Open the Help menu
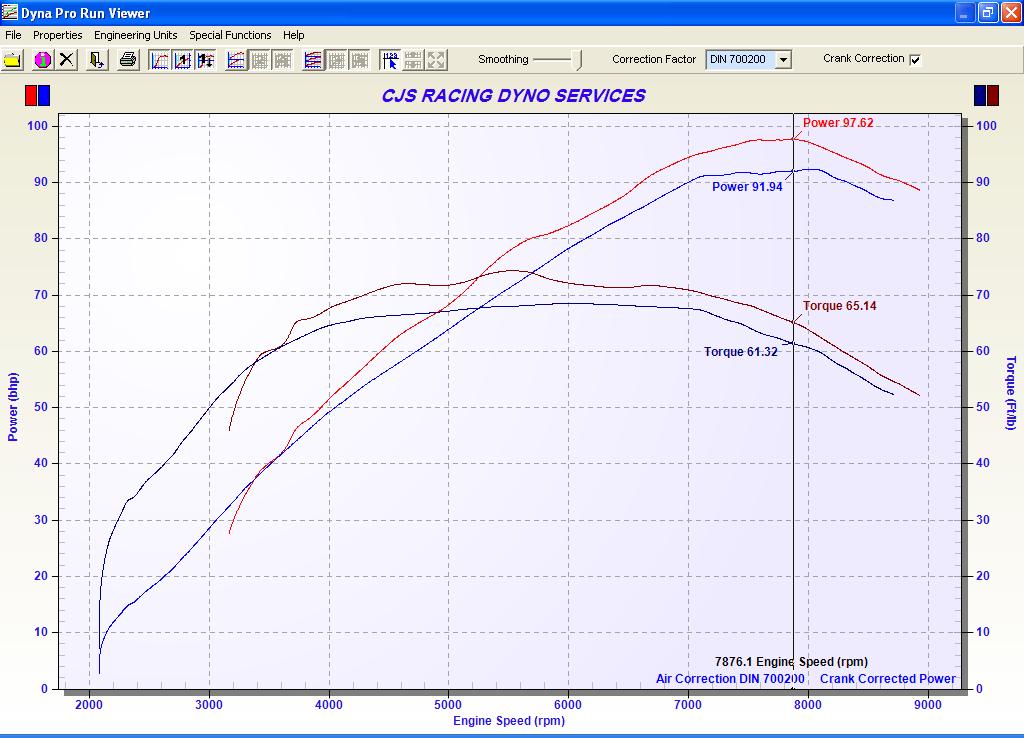 [x=293, y=35]
